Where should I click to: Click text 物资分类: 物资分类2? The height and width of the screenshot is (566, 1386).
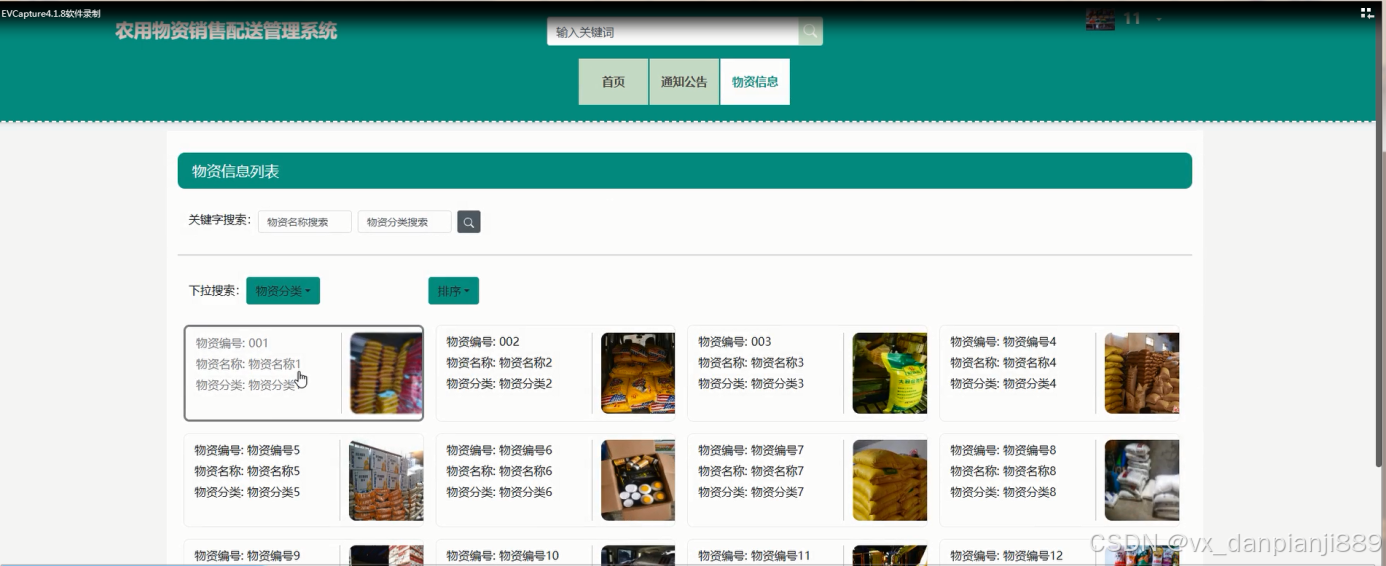click(499, 384)
